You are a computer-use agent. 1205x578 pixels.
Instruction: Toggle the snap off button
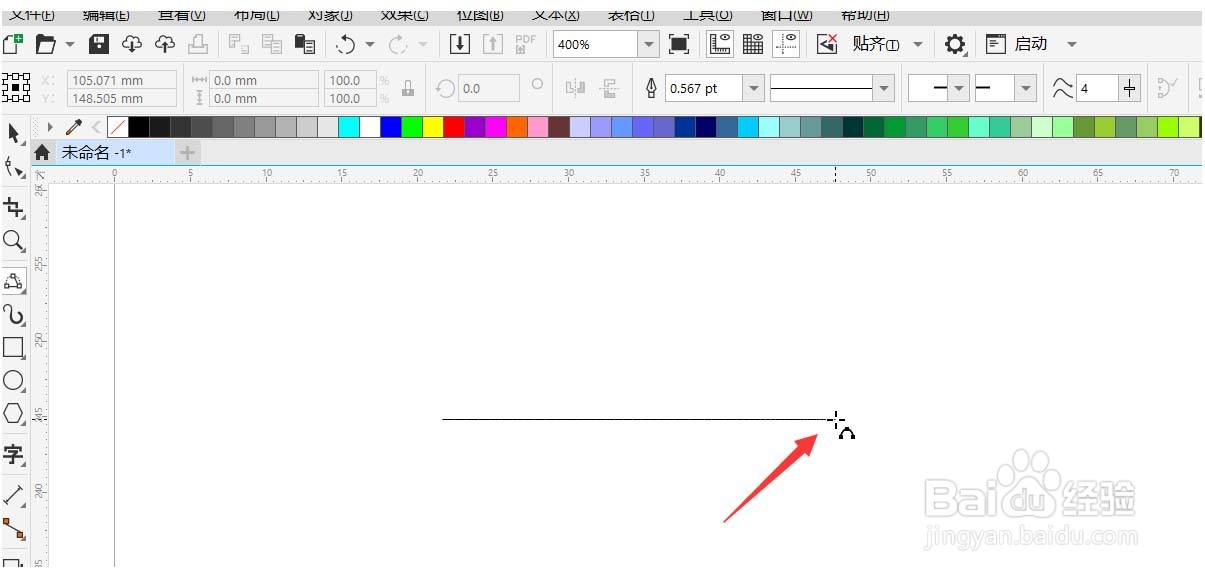827,44
